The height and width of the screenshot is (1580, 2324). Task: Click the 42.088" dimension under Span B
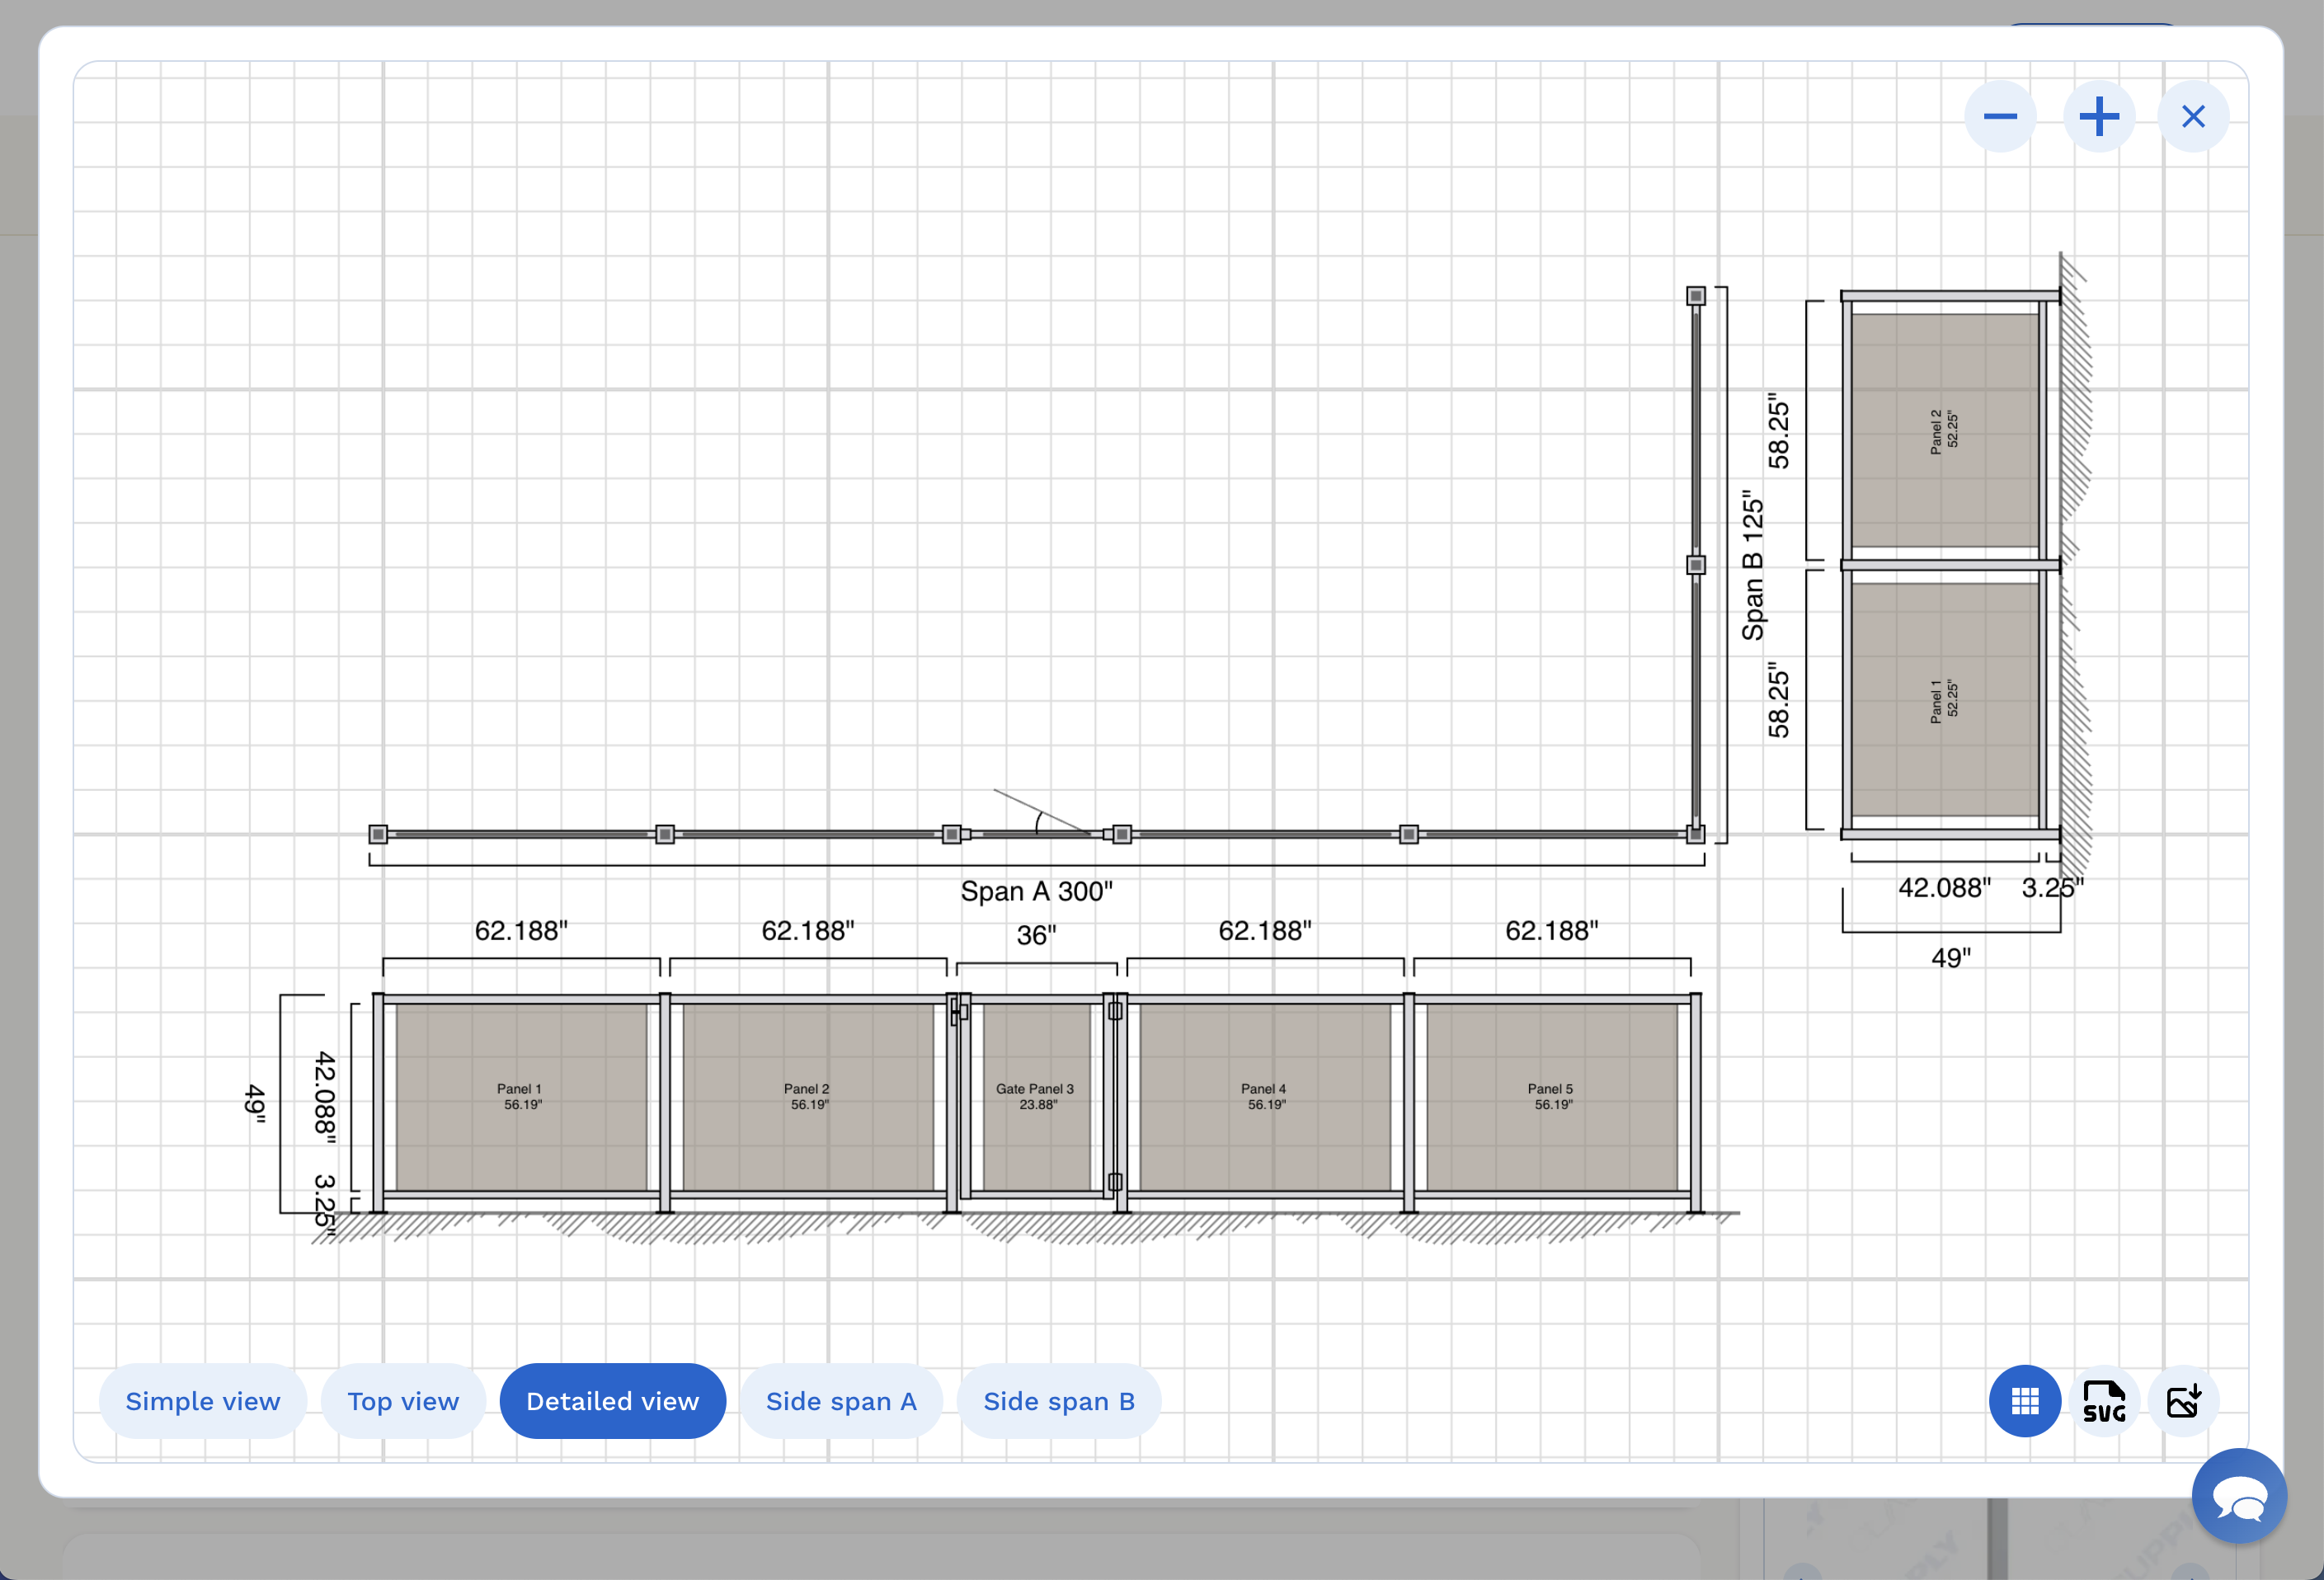[x=1944, y=888]
